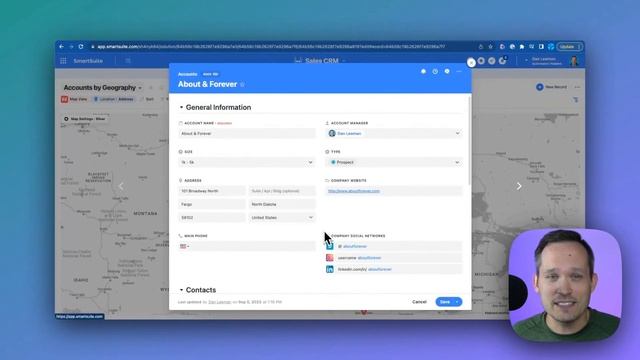Click the LinkedIn icon in social networks

pos(330,269)
